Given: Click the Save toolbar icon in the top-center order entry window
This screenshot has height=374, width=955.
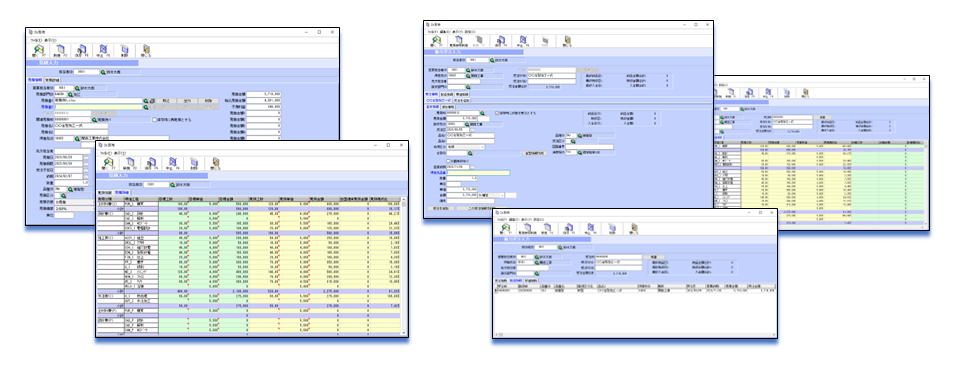Looking at the screenshot, I should [x=501, y=41].
